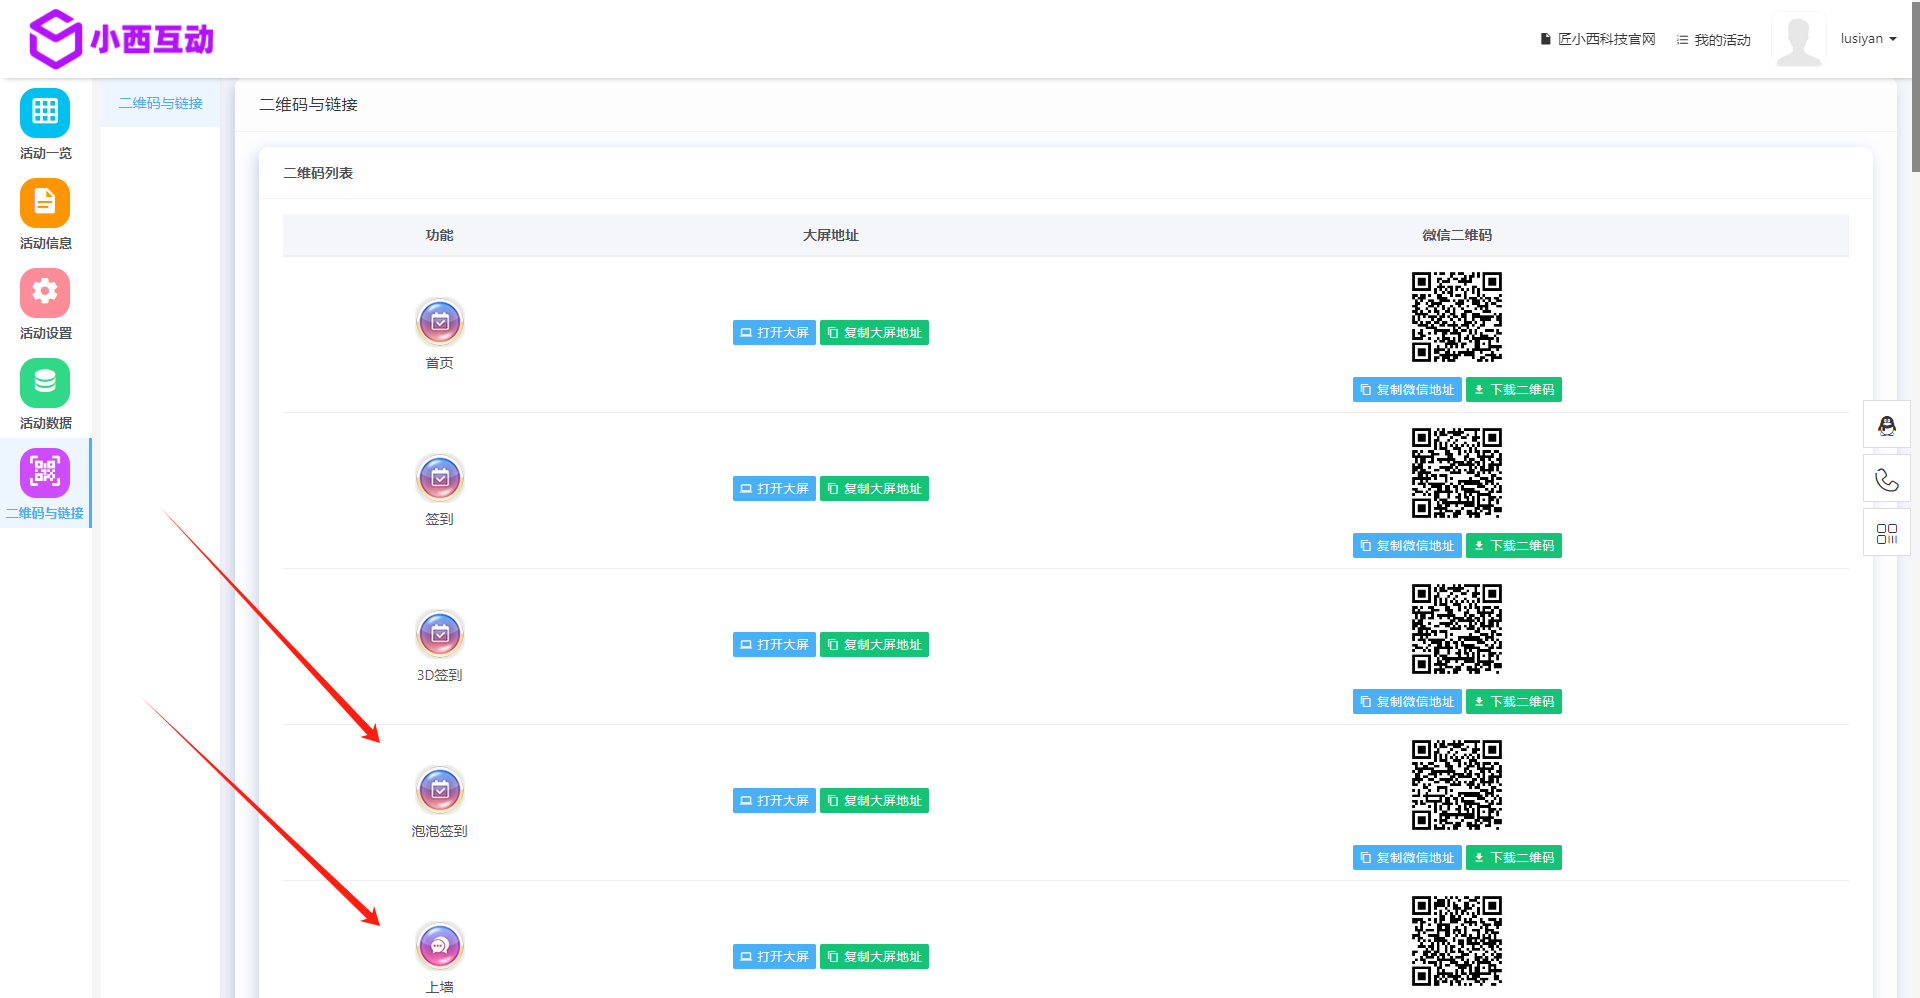Viewport: 1920px width, 998px height.
Task: Click 上墙 row WeChat QR code
Action: click(x=1457, y=941)
